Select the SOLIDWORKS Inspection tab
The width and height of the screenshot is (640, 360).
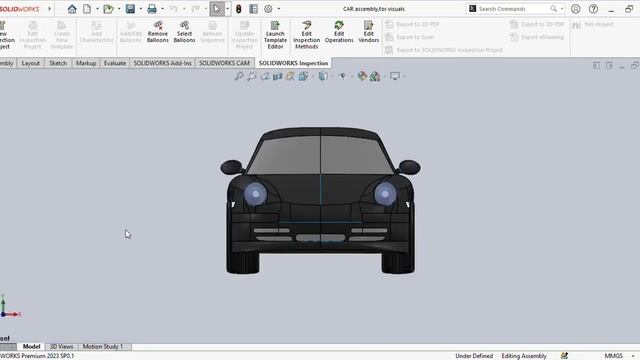click(293, 63)
